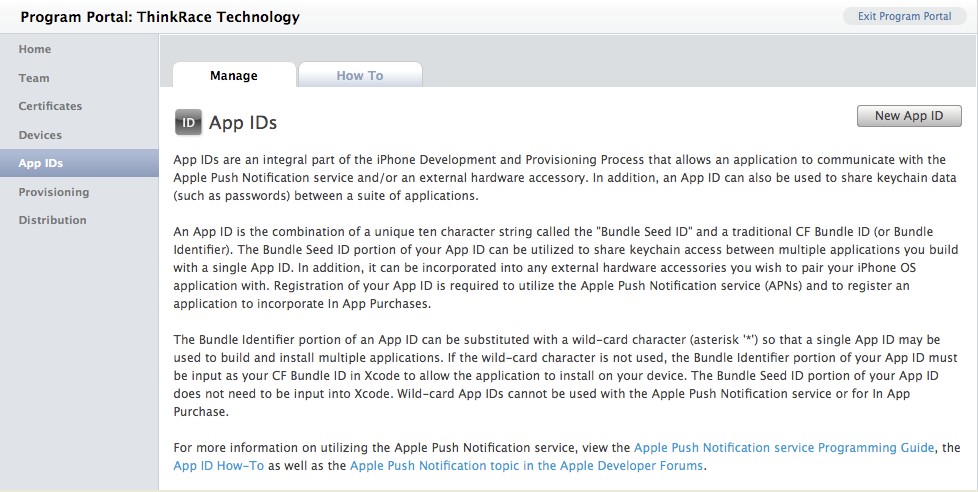The width and height of the screenshot is (978, 492).
Task: Open Apple Push Notification service Programming Guide link
Action: point(784,448)
